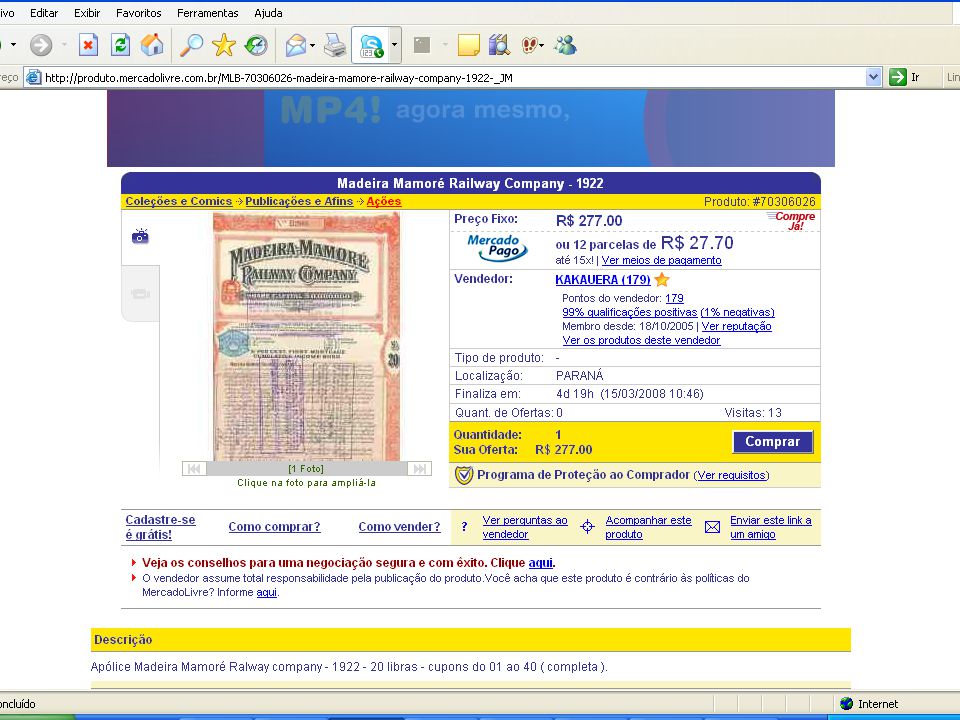Click the Mail envelope toolbar icon
Image resolution: width=960 pixels, height=720 pixels.
pos(296,45)
